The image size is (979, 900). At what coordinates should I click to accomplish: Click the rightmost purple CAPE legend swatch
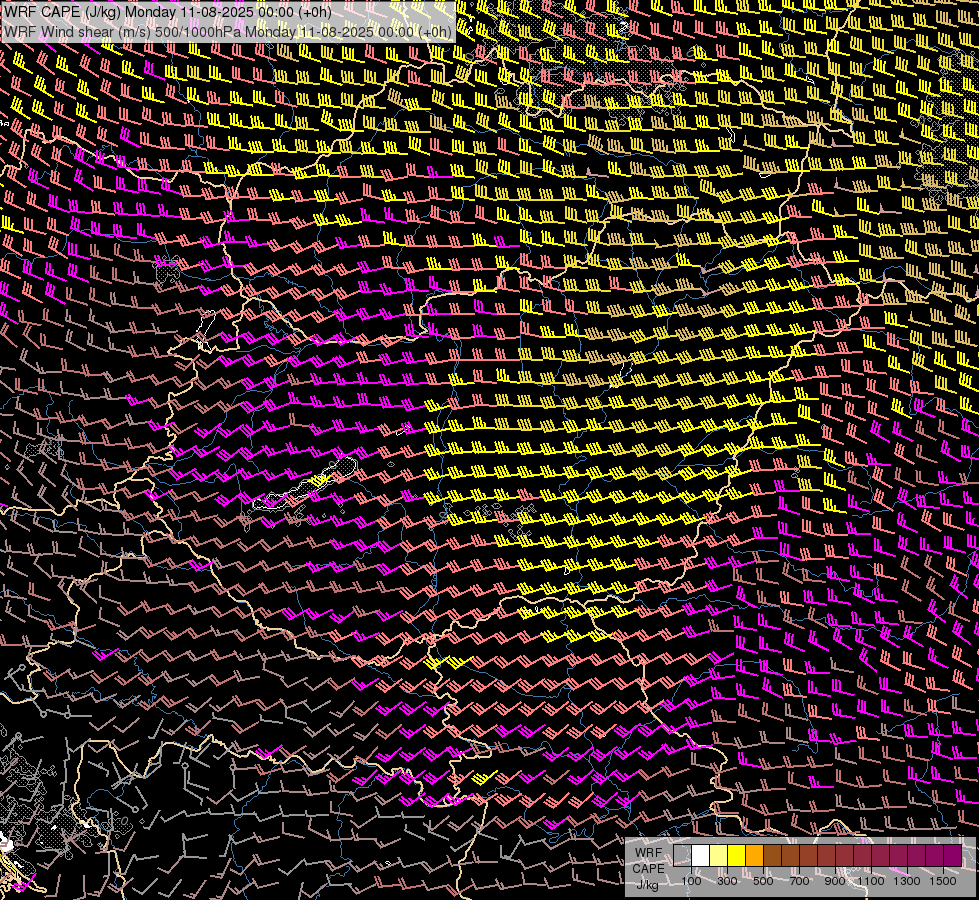(x=953, y=855)
